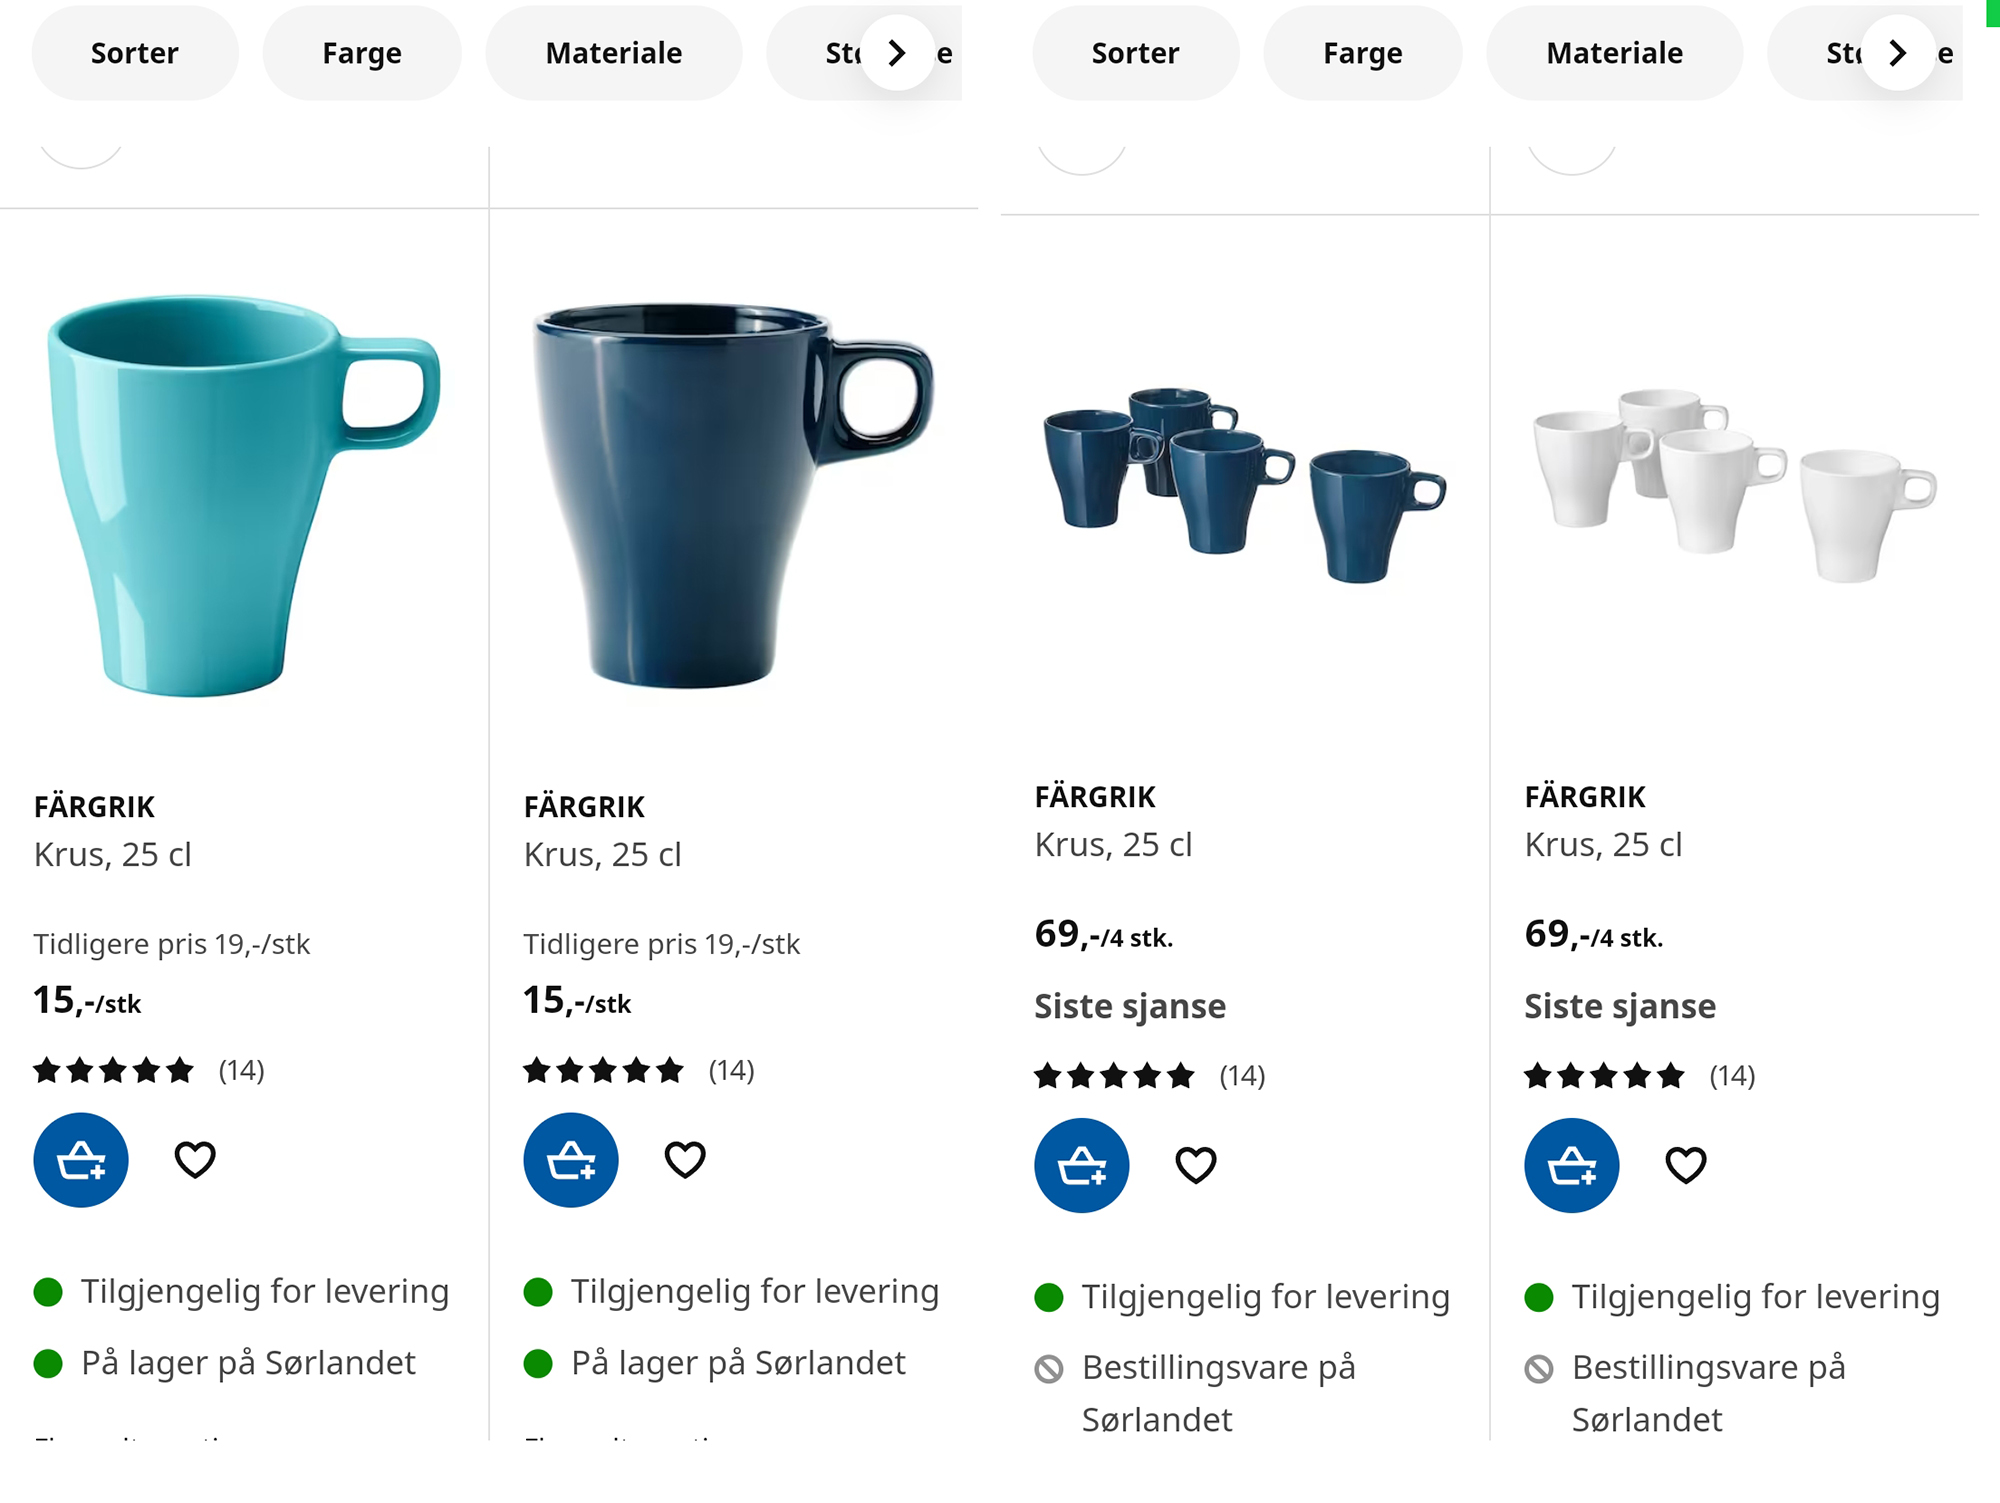The height and width of the screenshot is (1503, 2000).
Task: Open the right Materiale filter pill
Action: coord(1614,53)
